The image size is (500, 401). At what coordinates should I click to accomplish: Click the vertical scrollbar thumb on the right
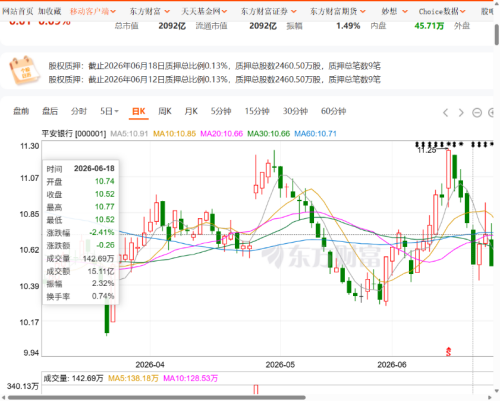click(497, 34)
